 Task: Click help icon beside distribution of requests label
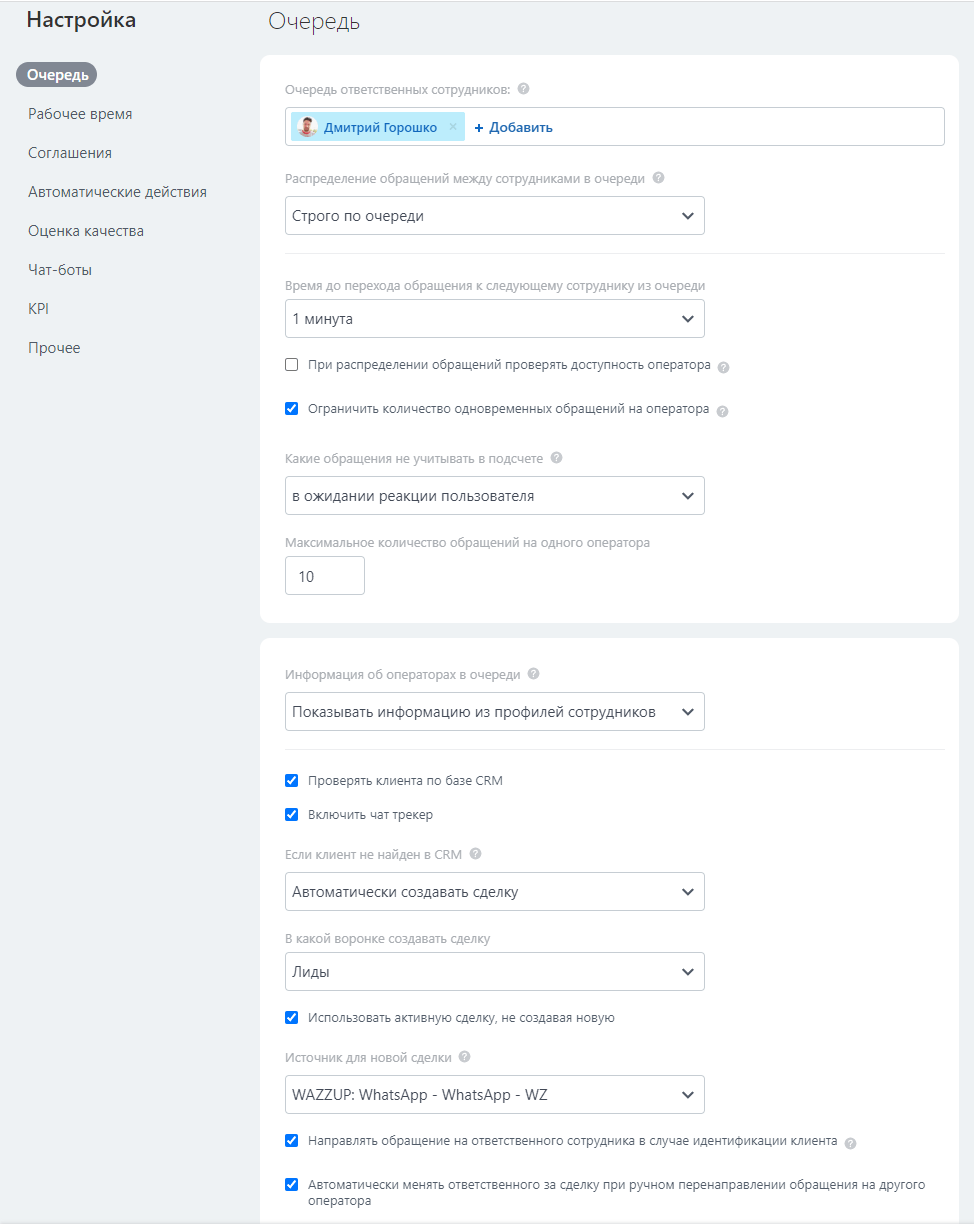tap(658, 178)
